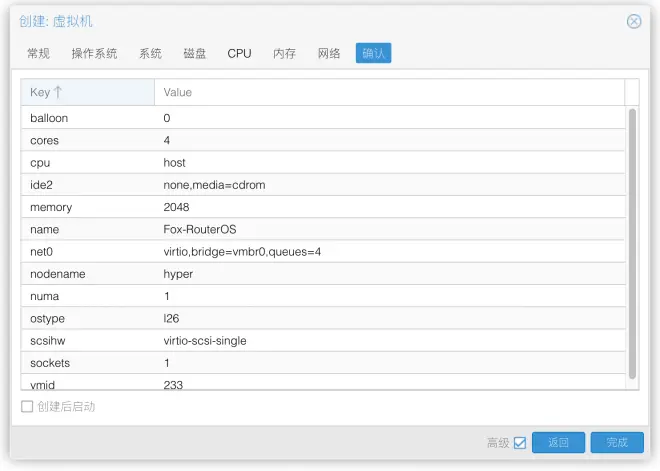
Task: Select the 磁盘 tab
Action: coord(195,53)
